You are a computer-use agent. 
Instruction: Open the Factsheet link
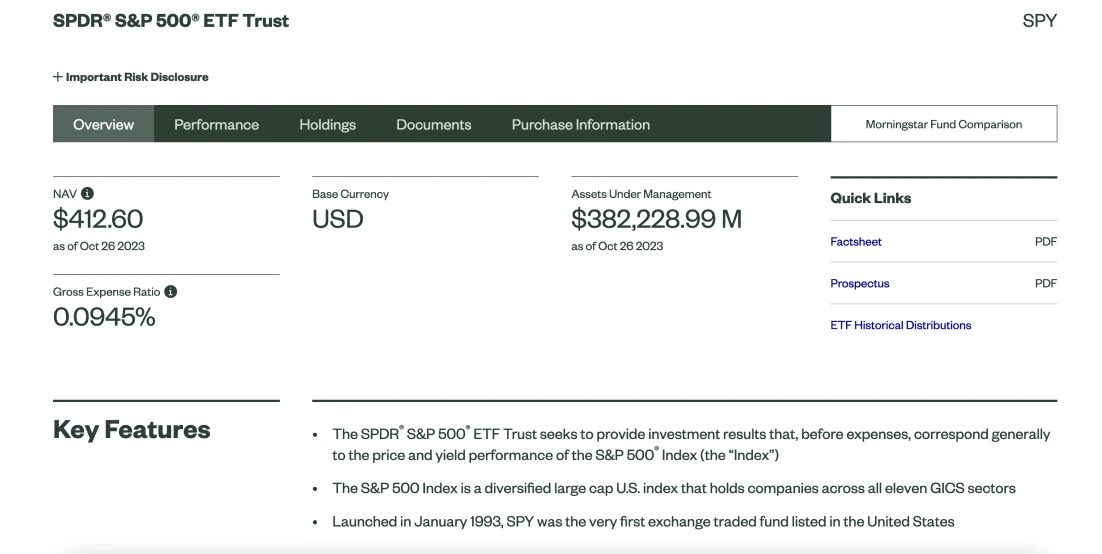click(x=856, y=242)
